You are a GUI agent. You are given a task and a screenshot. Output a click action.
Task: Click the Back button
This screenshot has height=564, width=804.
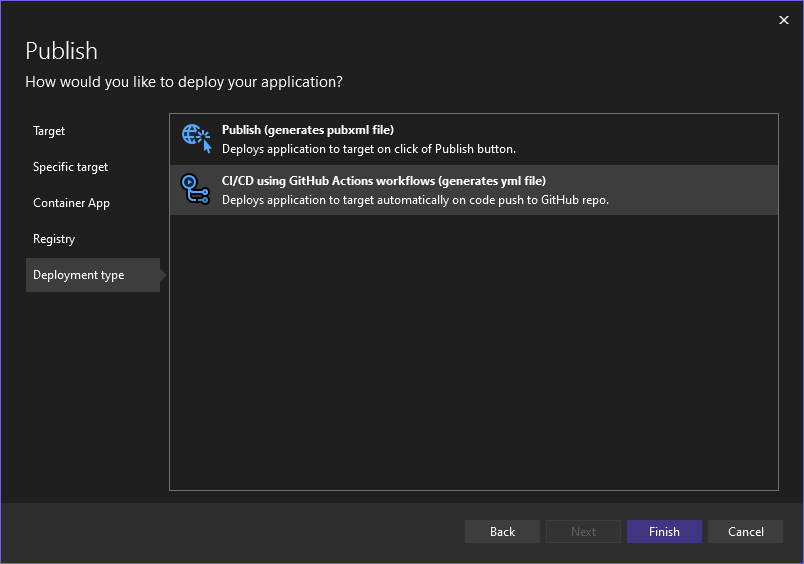click(502, 532)
